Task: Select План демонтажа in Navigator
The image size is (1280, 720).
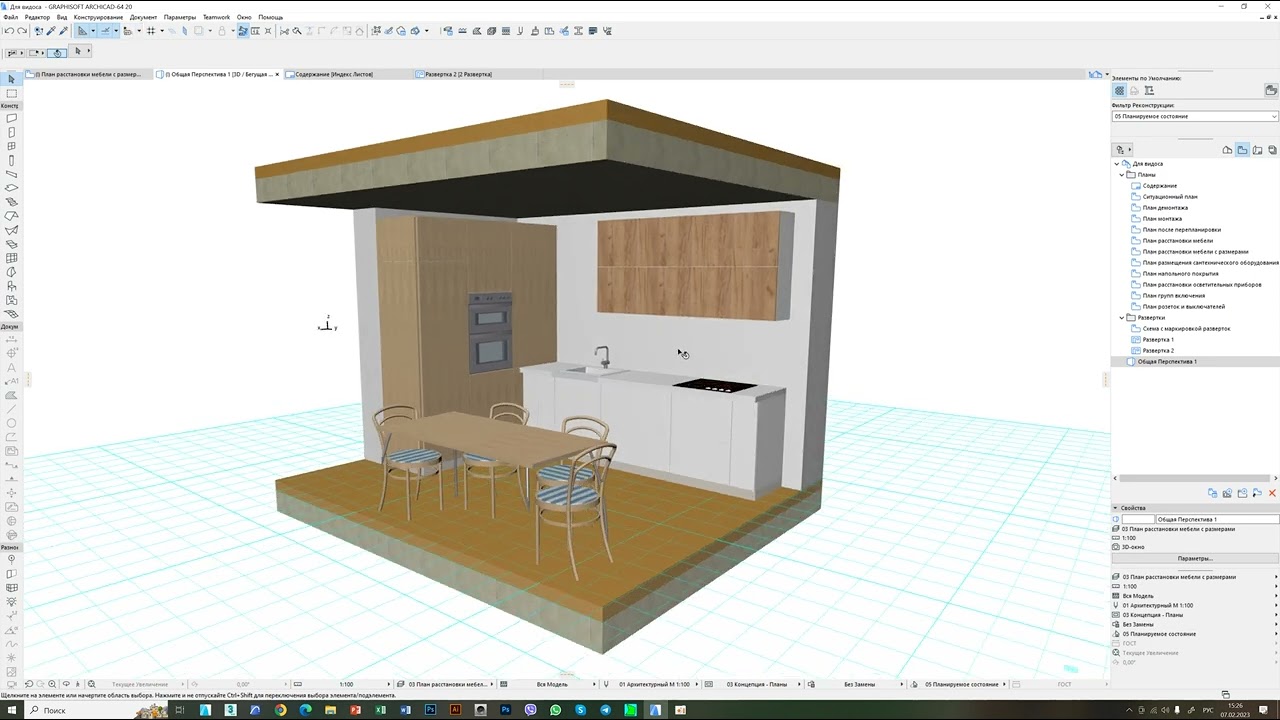Action: 1165,208
